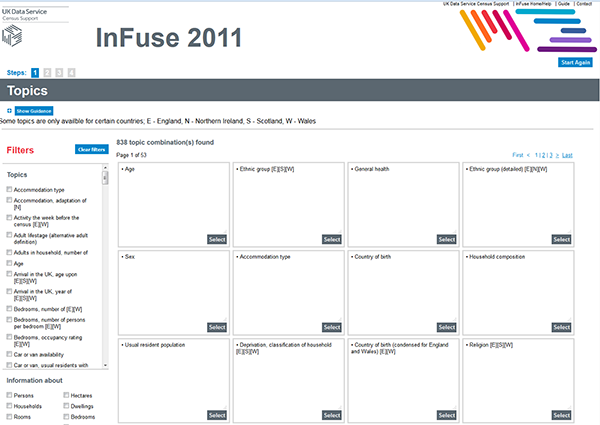Open the InFuse Home/Help link
This screenshot has height=425, width=600.
pyautogui.click(x=533, y=3)
